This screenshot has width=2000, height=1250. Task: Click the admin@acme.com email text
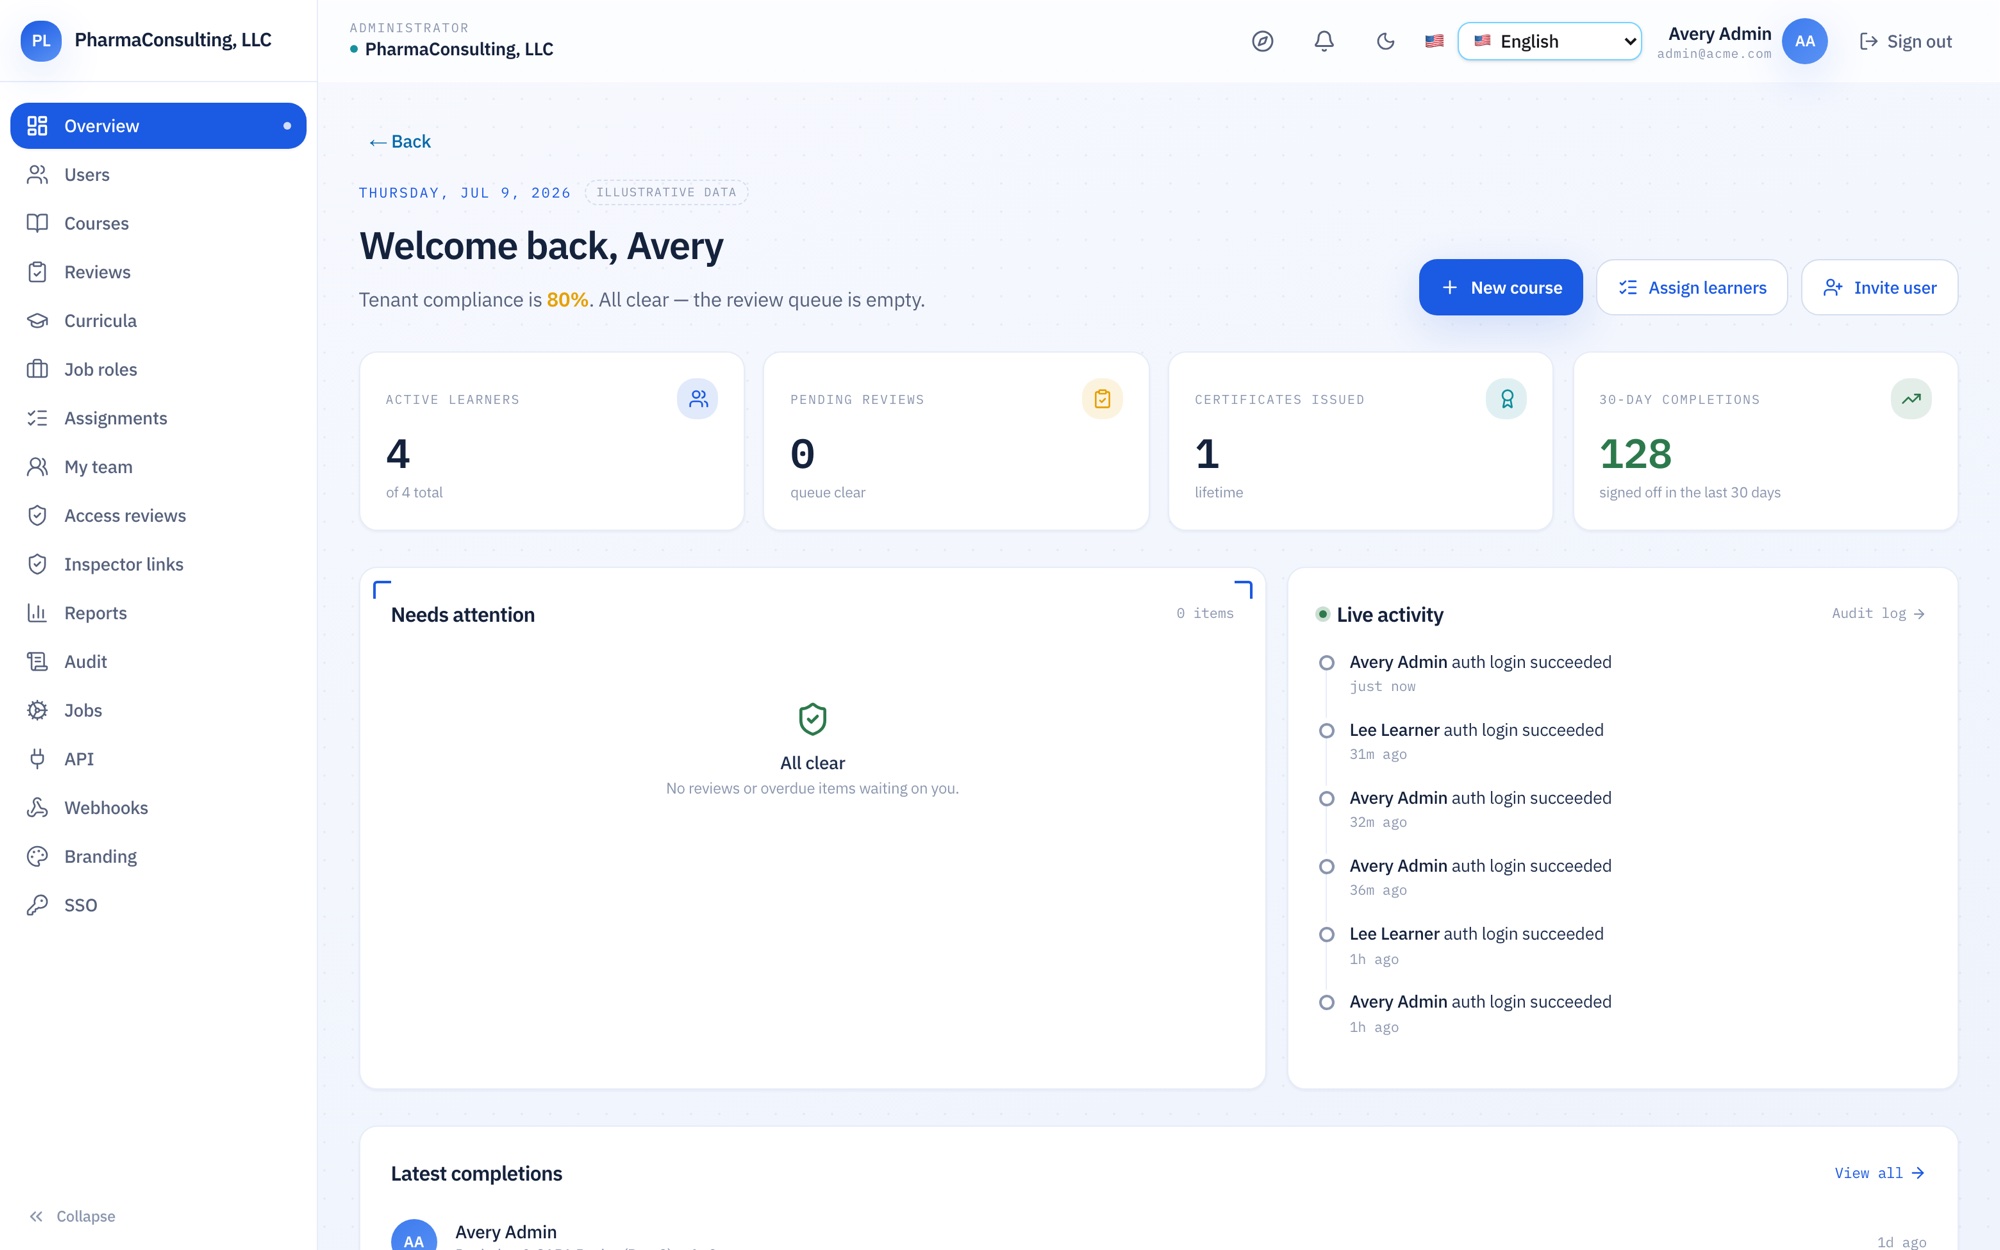point(1714,54)
